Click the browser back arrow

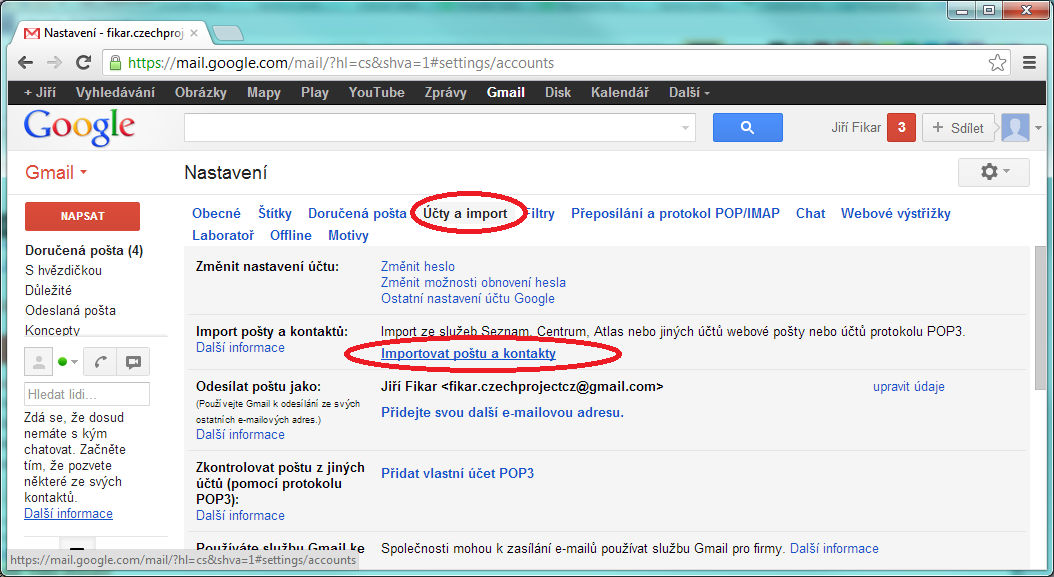[x=26, y=63]
